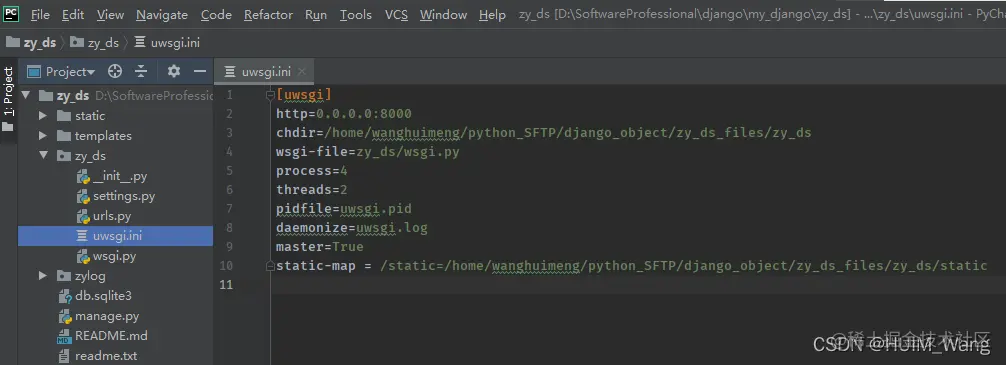Click the urls.py Python file icon

click(x=83, y=216)
